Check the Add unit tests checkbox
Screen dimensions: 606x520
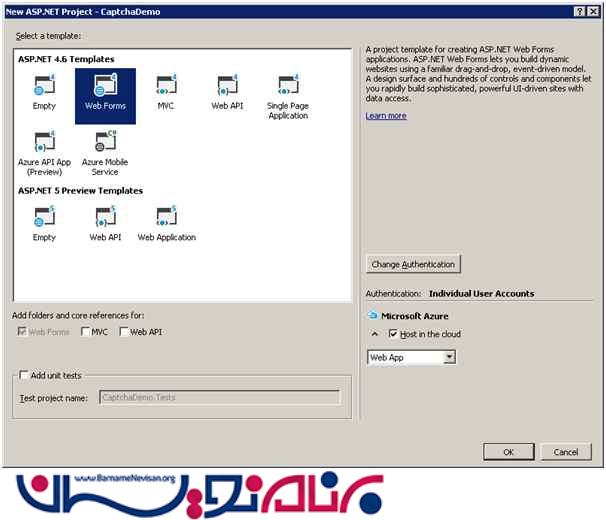tap(24, 375)
